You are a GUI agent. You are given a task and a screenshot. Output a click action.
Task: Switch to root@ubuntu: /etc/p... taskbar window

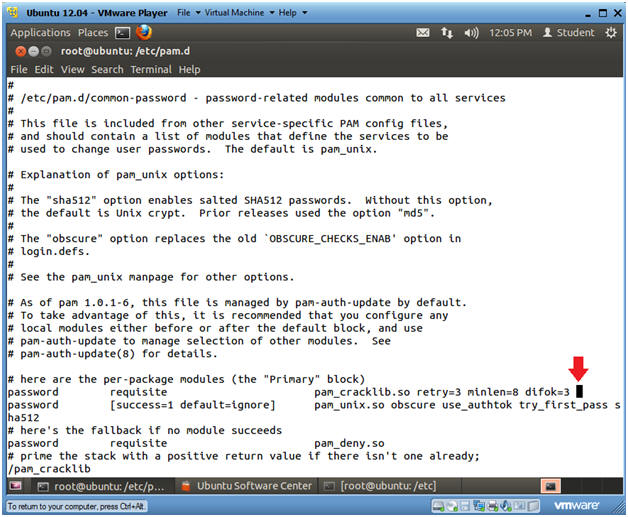coord(101,486)
